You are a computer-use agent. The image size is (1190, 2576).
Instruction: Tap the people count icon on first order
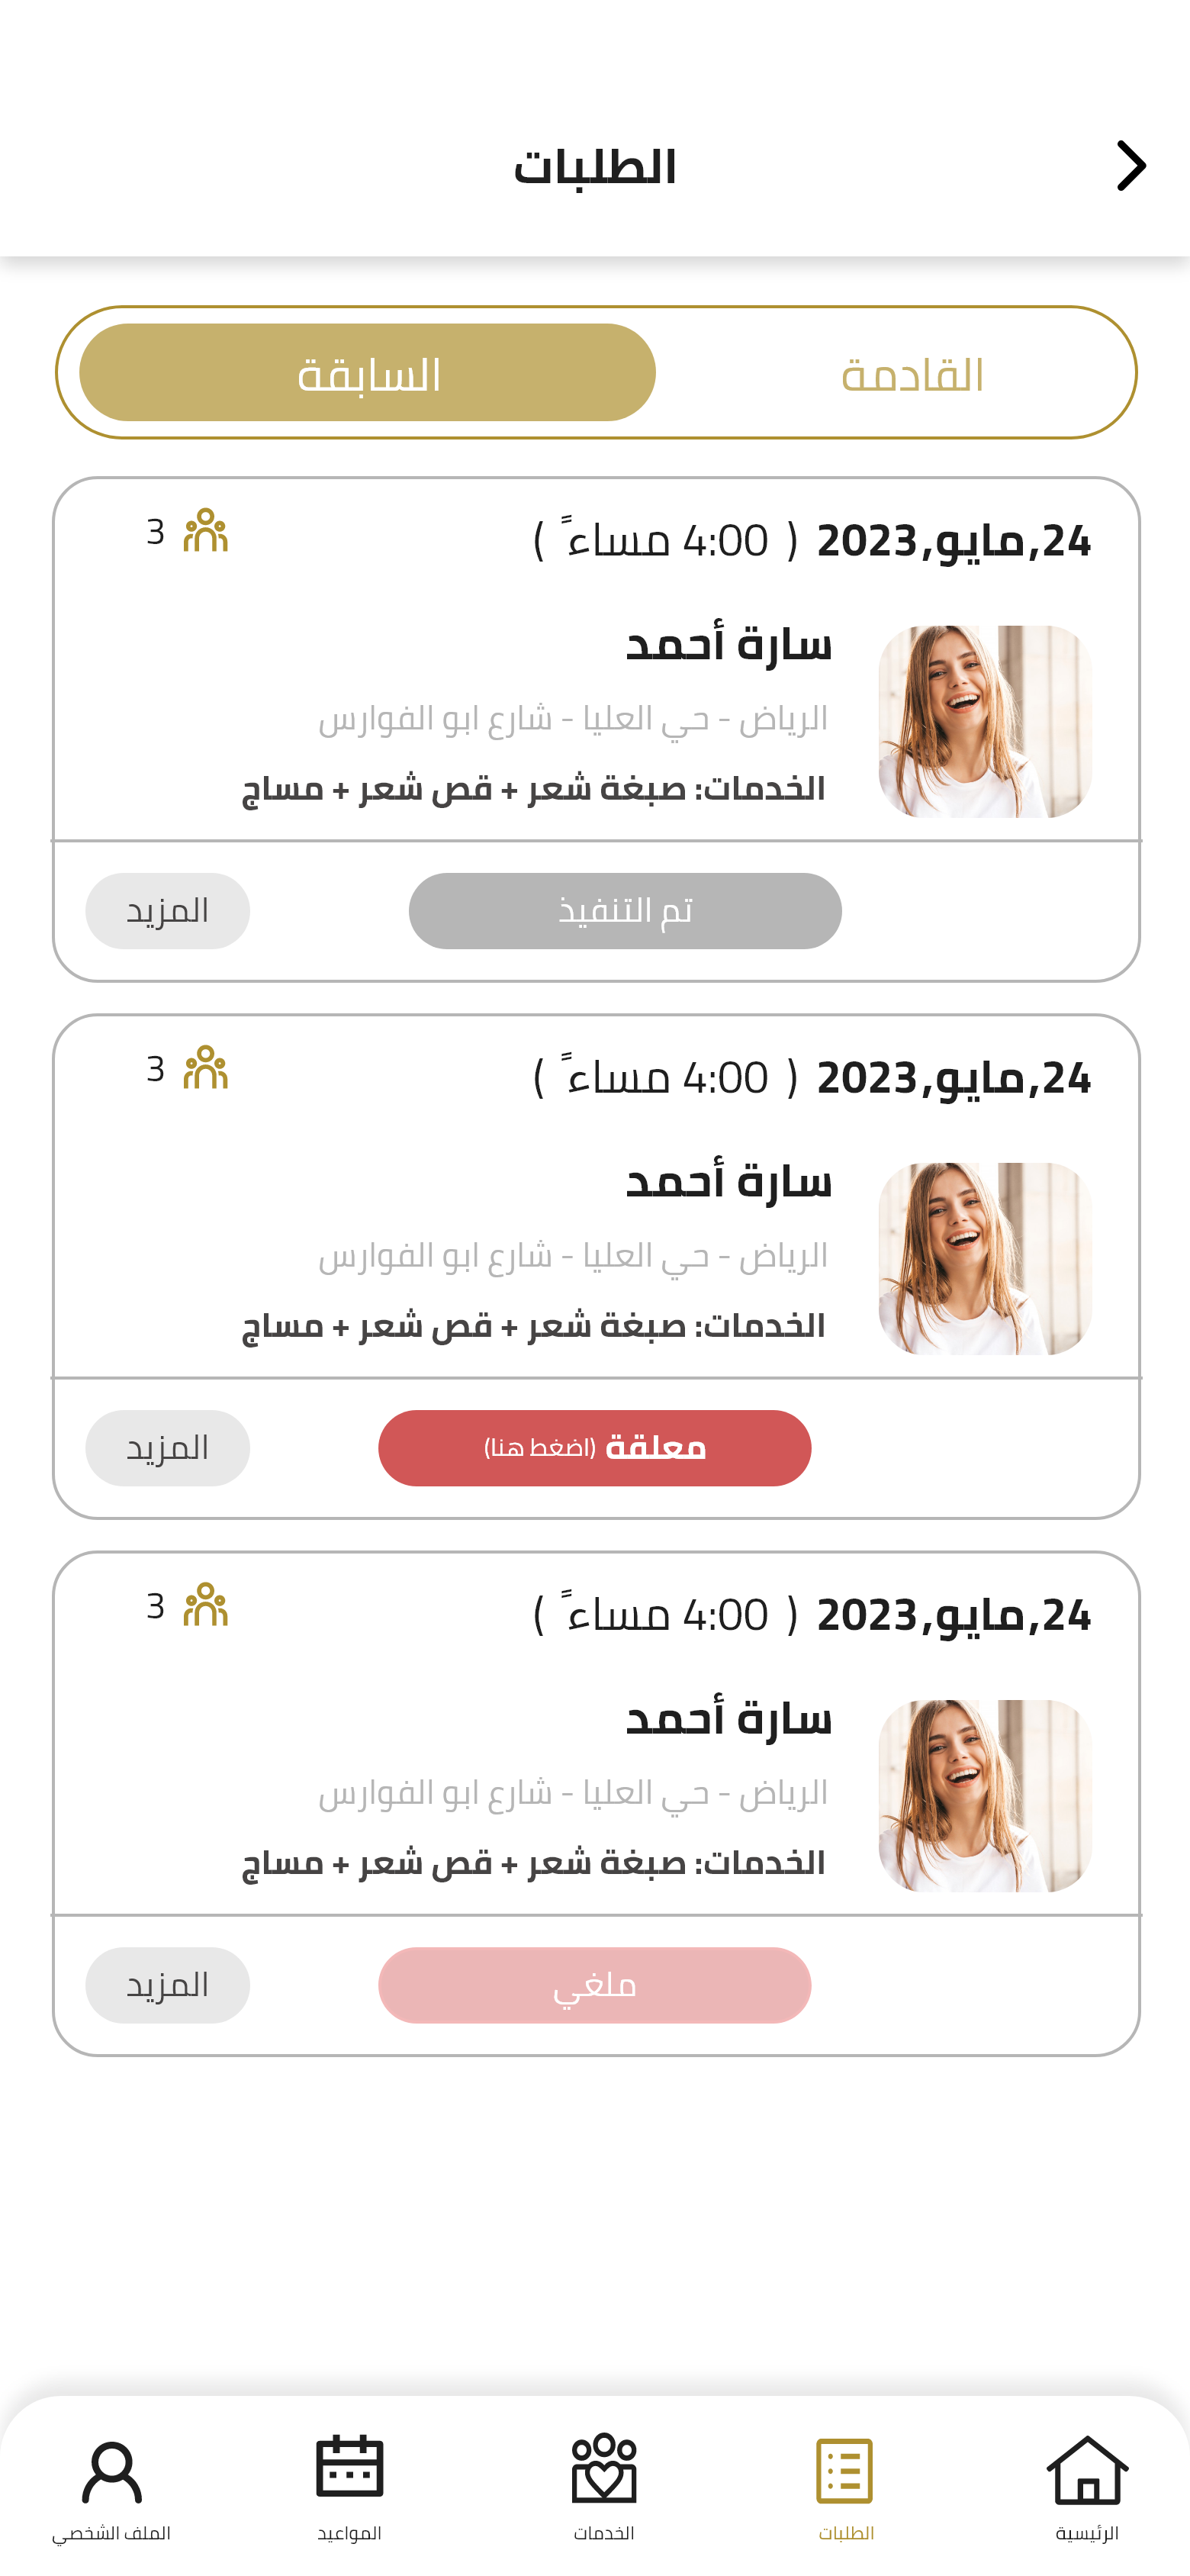[205, 531]
